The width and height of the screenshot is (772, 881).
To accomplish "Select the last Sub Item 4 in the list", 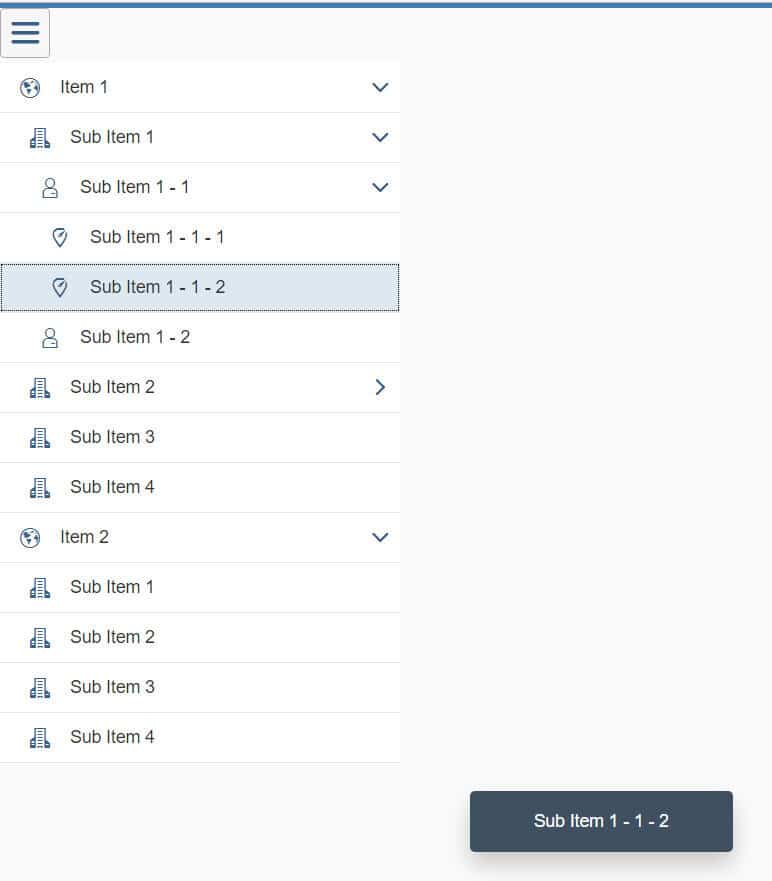I will [112, 737].
